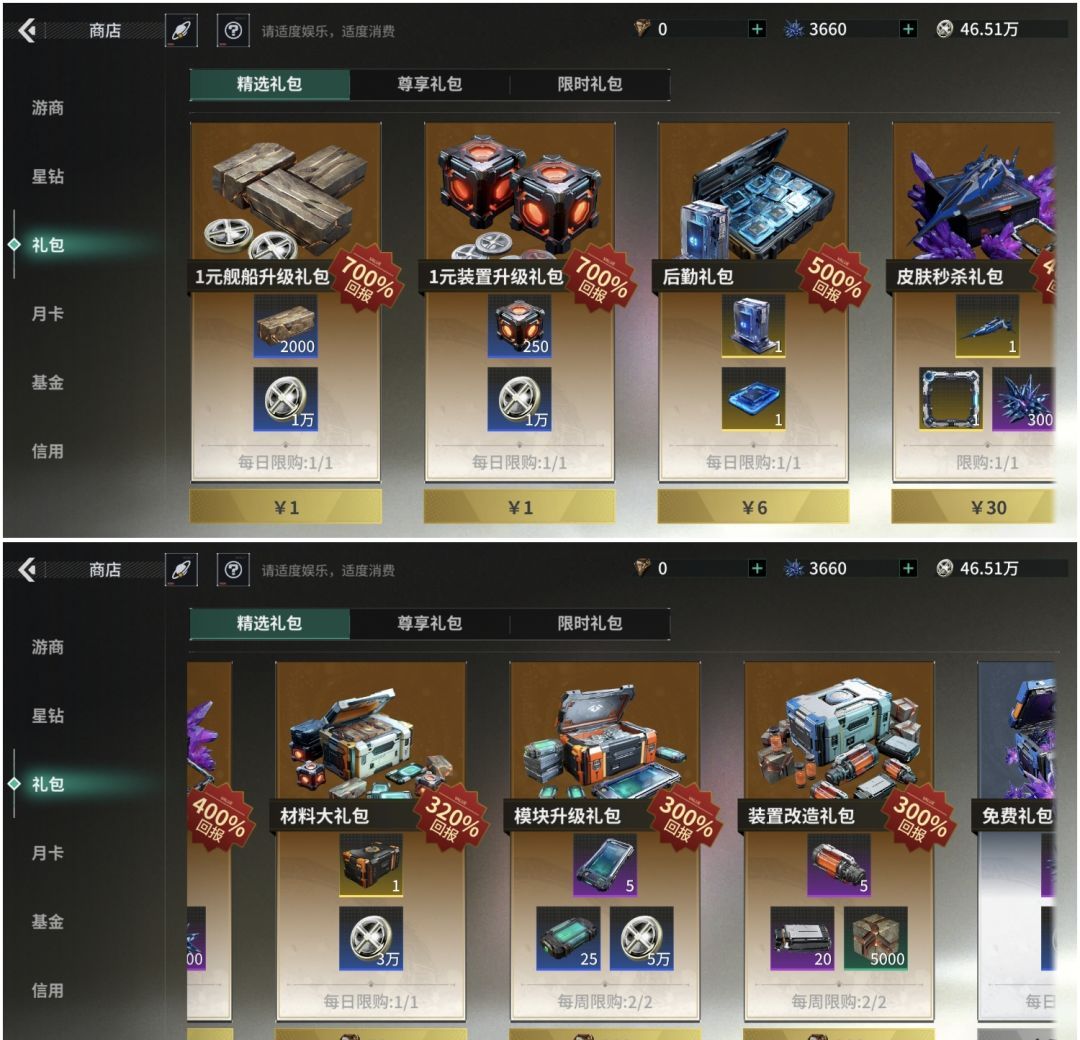Select the blue chip item in 后勤礼包
Screen dimensions: 1080x1040
tap(754, 399)
